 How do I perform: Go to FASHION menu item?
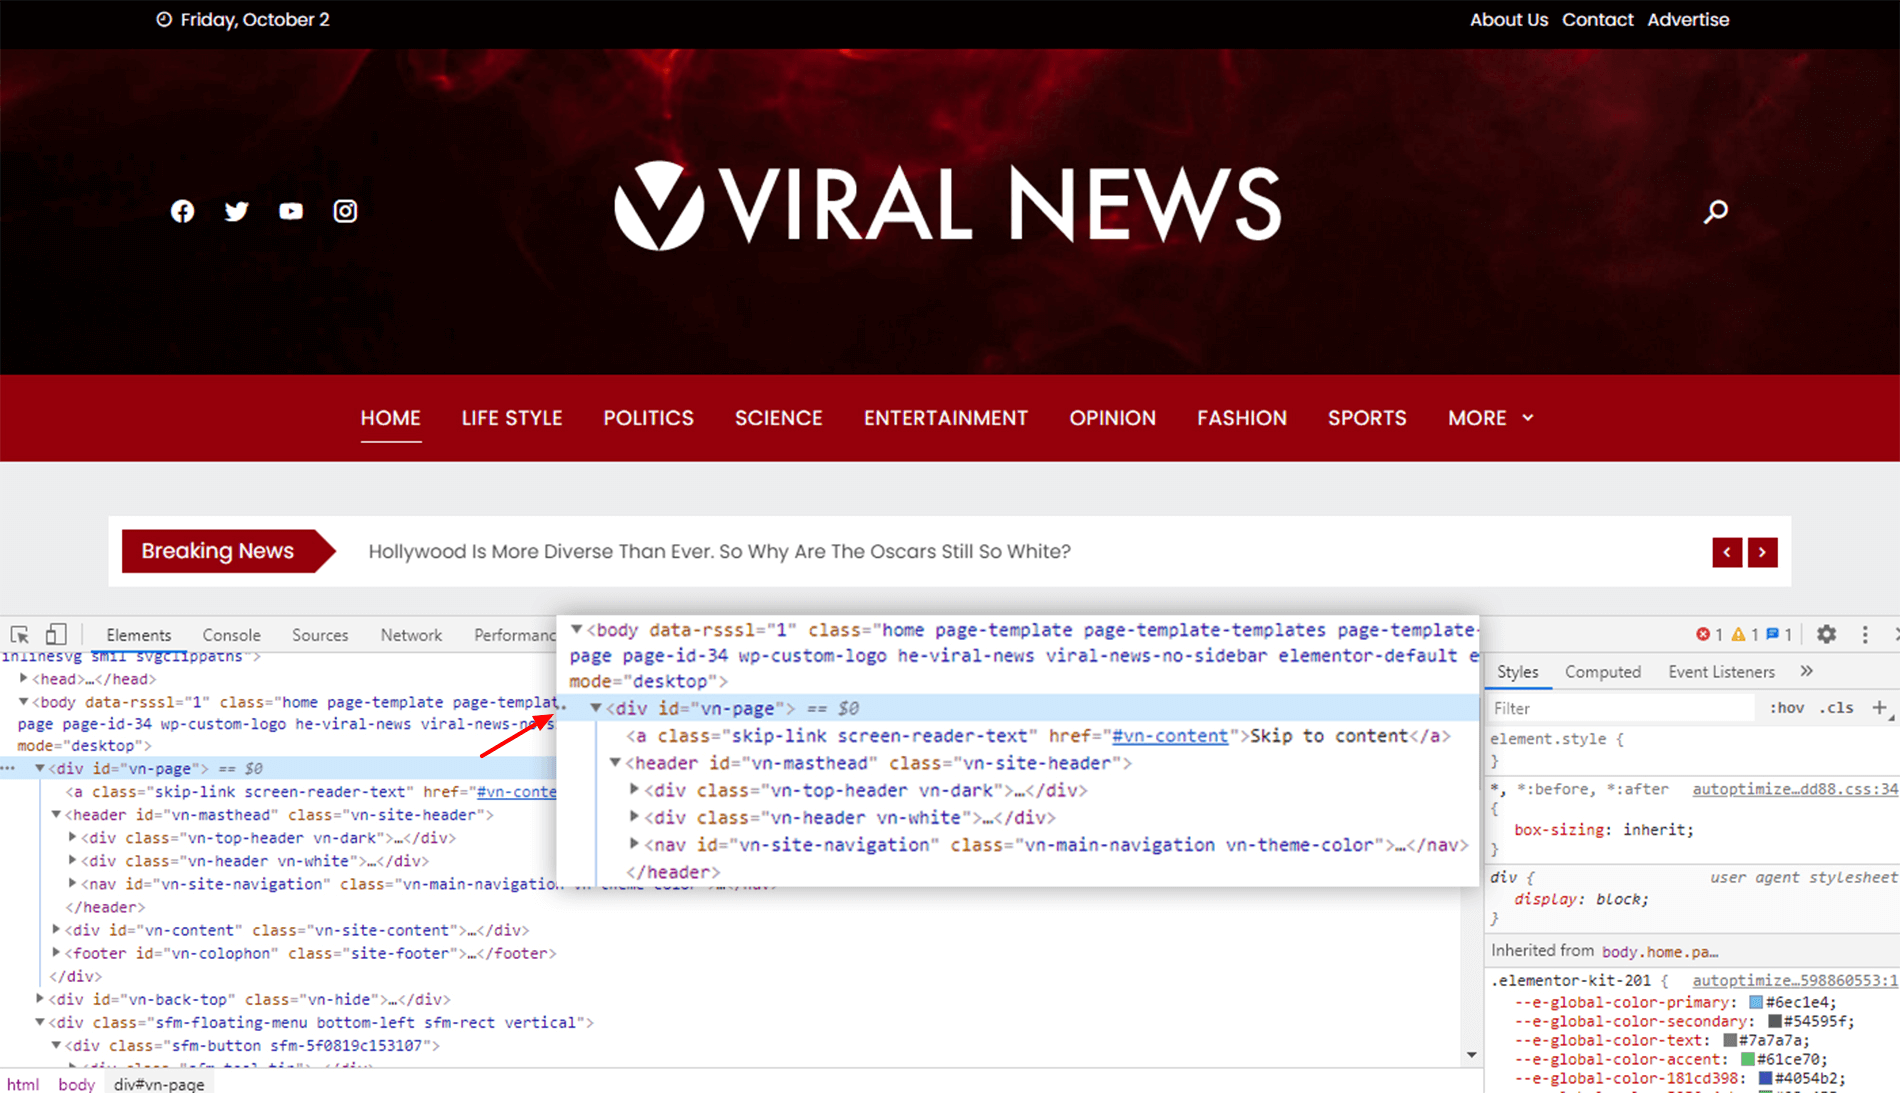point(1242,418)
